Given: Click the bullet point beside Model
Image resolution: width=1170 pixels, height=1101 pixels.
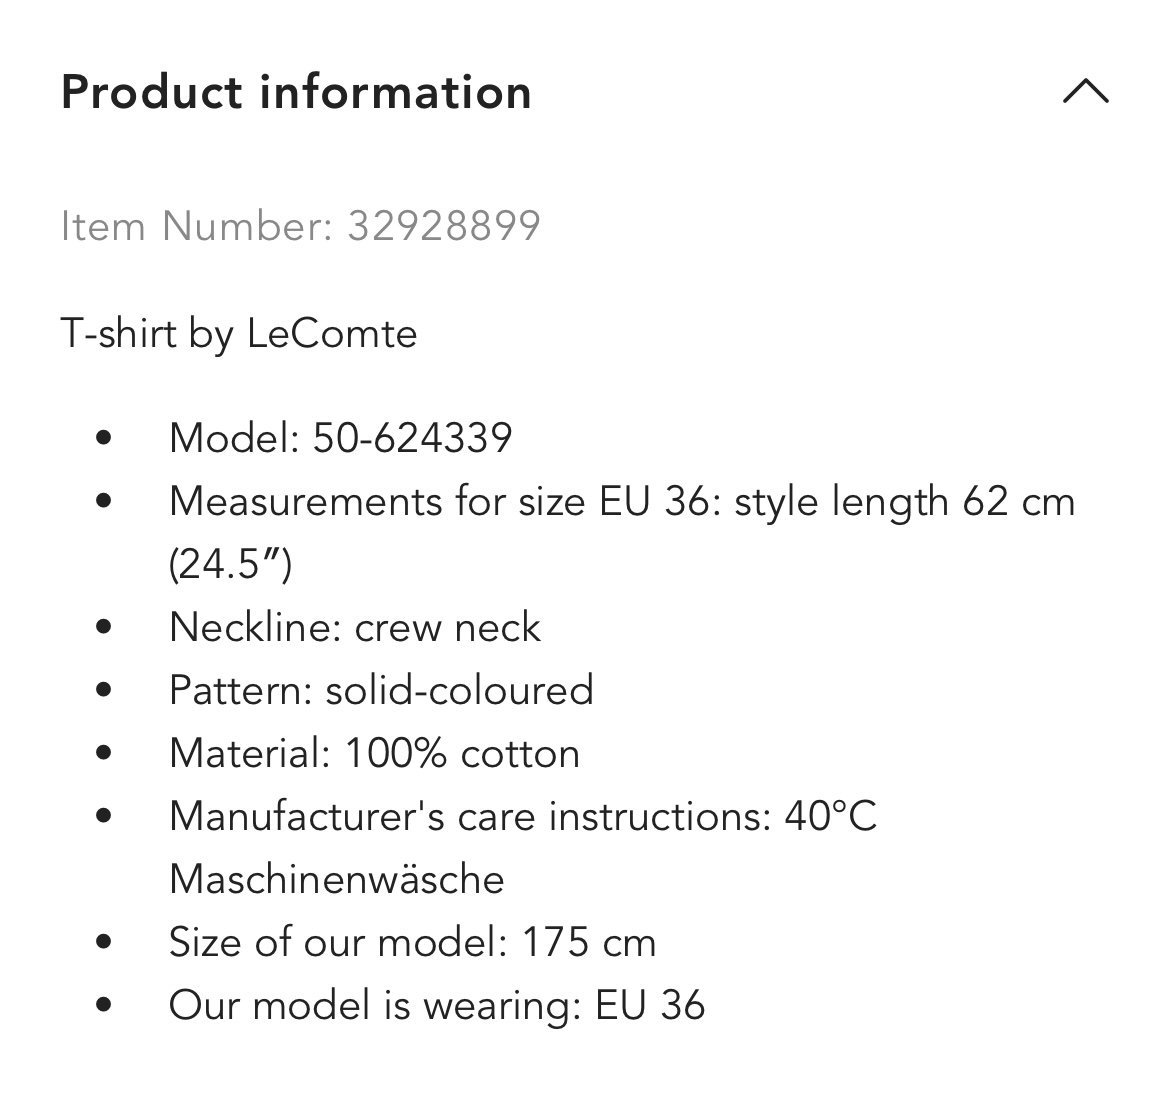Looking at the screenshot, I should (x=102, y=438).
